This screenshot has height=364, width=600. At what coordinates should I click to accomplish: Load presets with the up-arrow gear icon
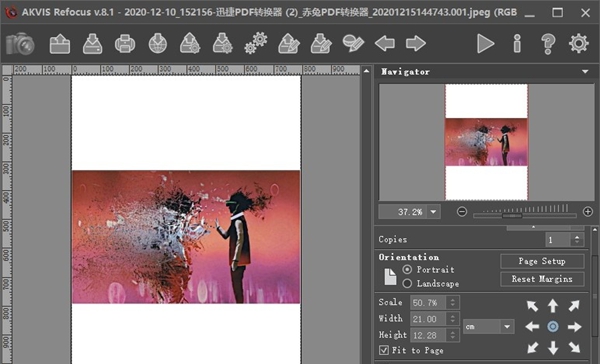pyautogui.click(x=190, y=44)
